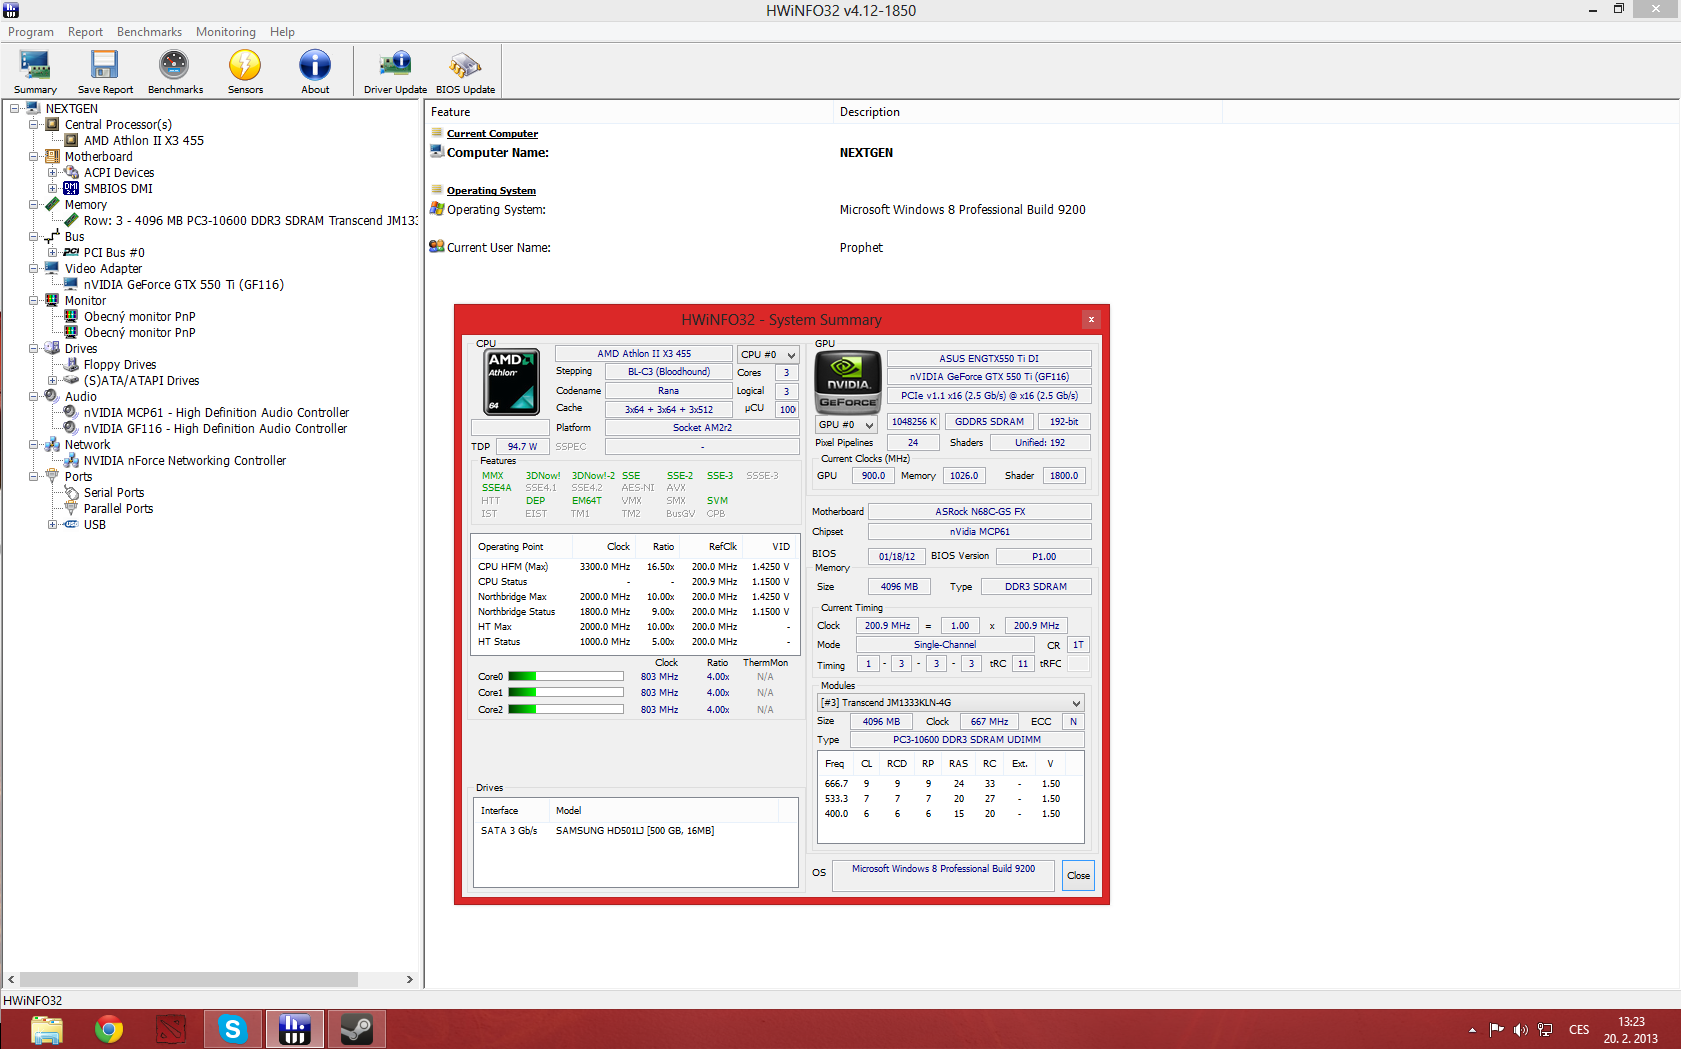Open the Report menu

(x=85, y=32)
